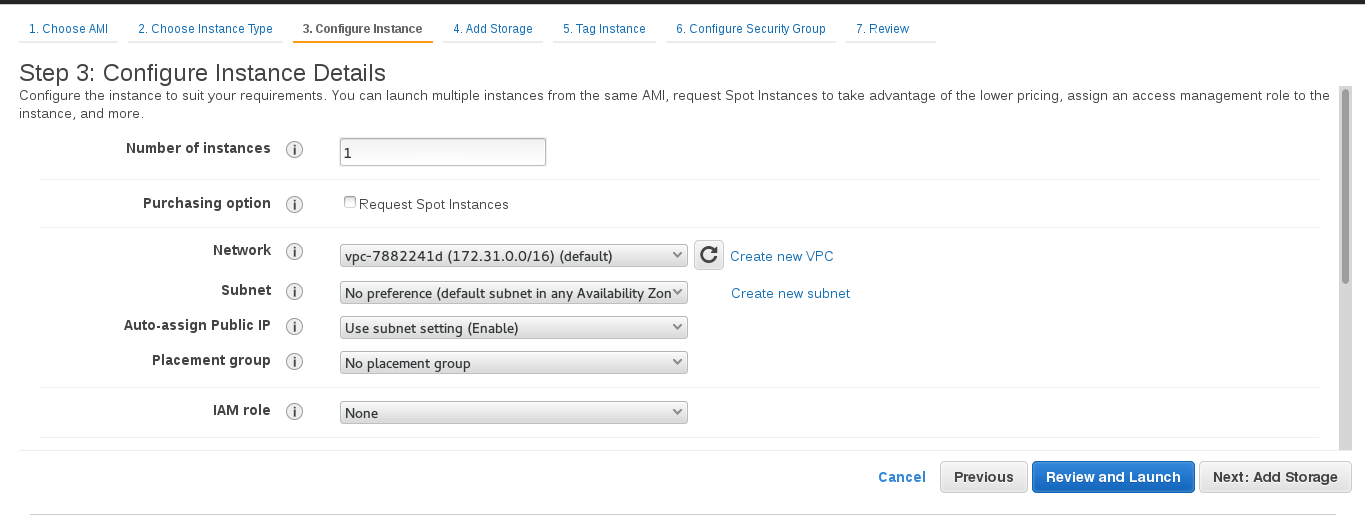The image size is (1365, 522).
Task: Expand the Subnet preference dropdown
Action: click(514, 293)
